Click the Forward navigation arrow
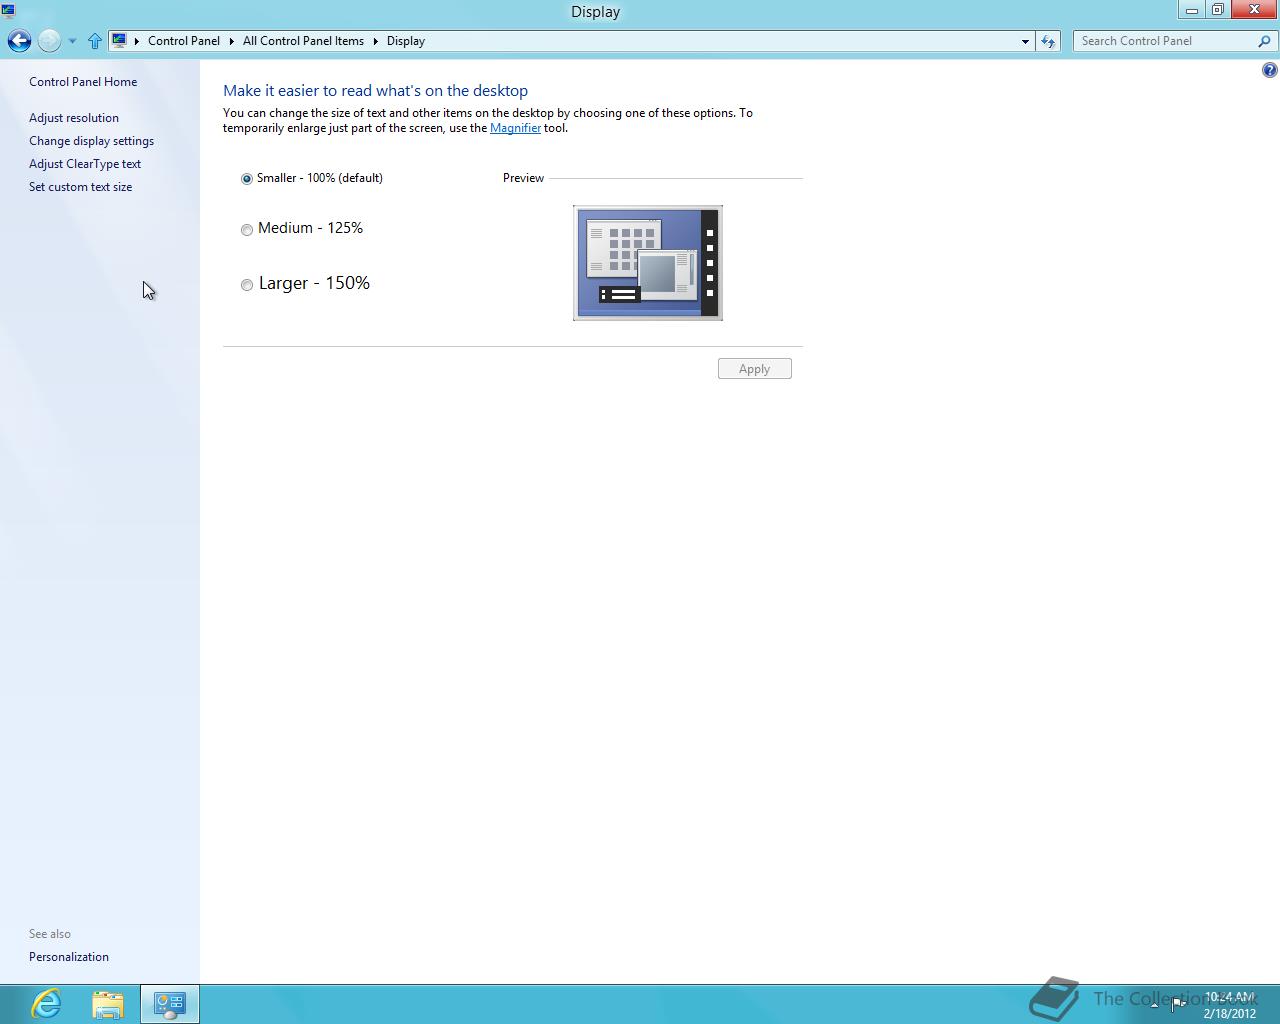This screenshot has width=1280, height=1024. (x=49, y=41)
